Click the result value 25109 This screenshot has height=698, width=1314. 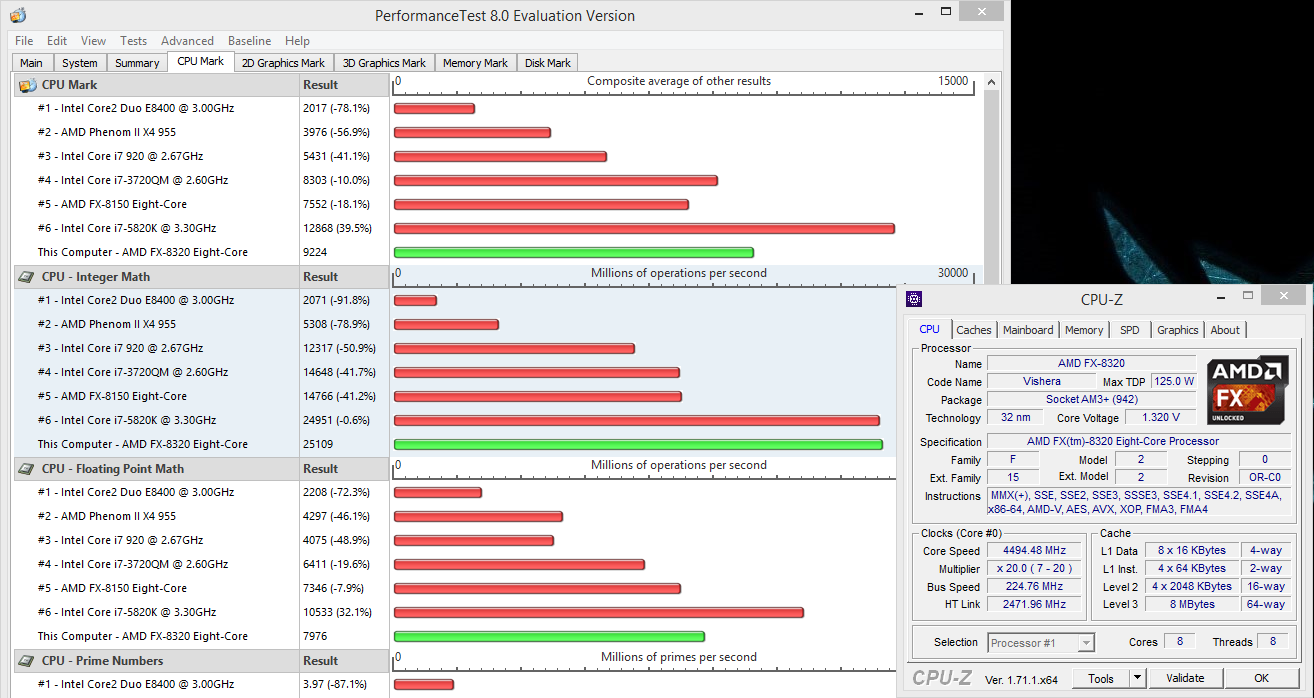point(318,444)
